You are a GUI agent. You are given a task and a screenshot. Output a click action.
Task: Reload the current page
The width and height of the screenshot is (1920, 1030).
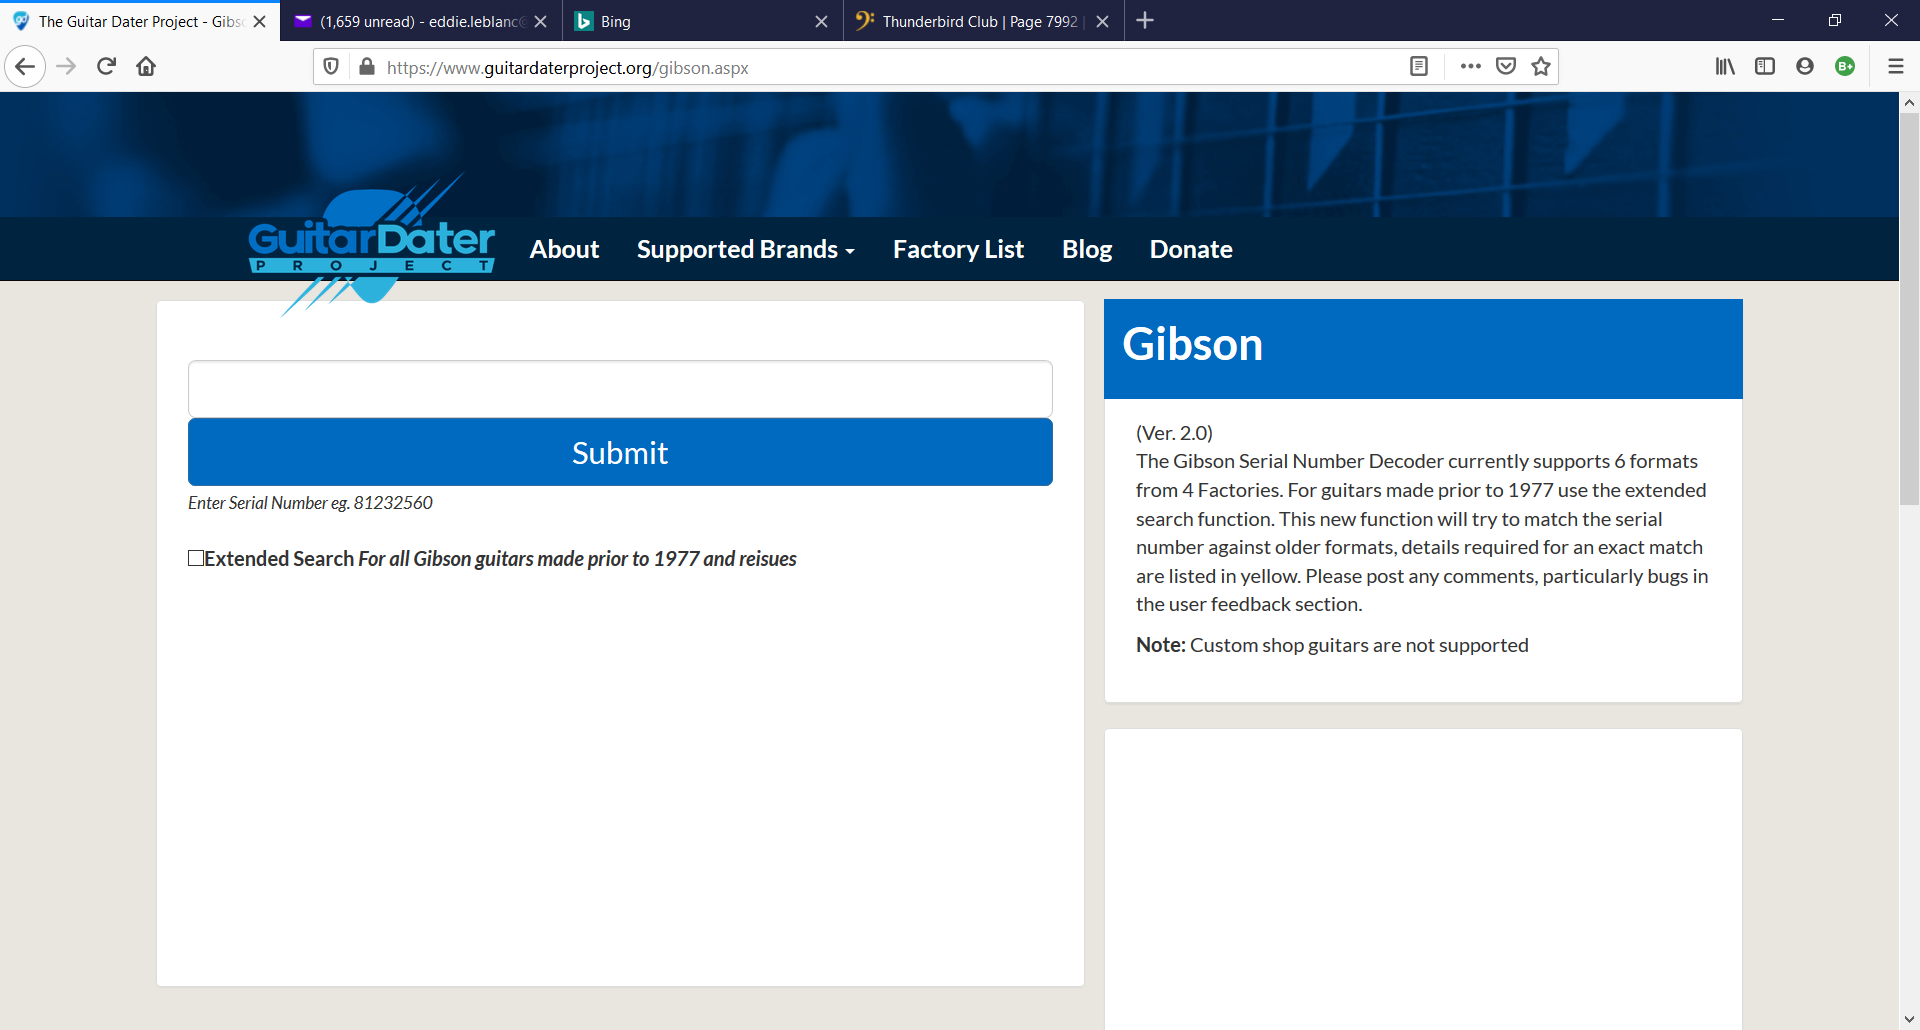(106, 67)
